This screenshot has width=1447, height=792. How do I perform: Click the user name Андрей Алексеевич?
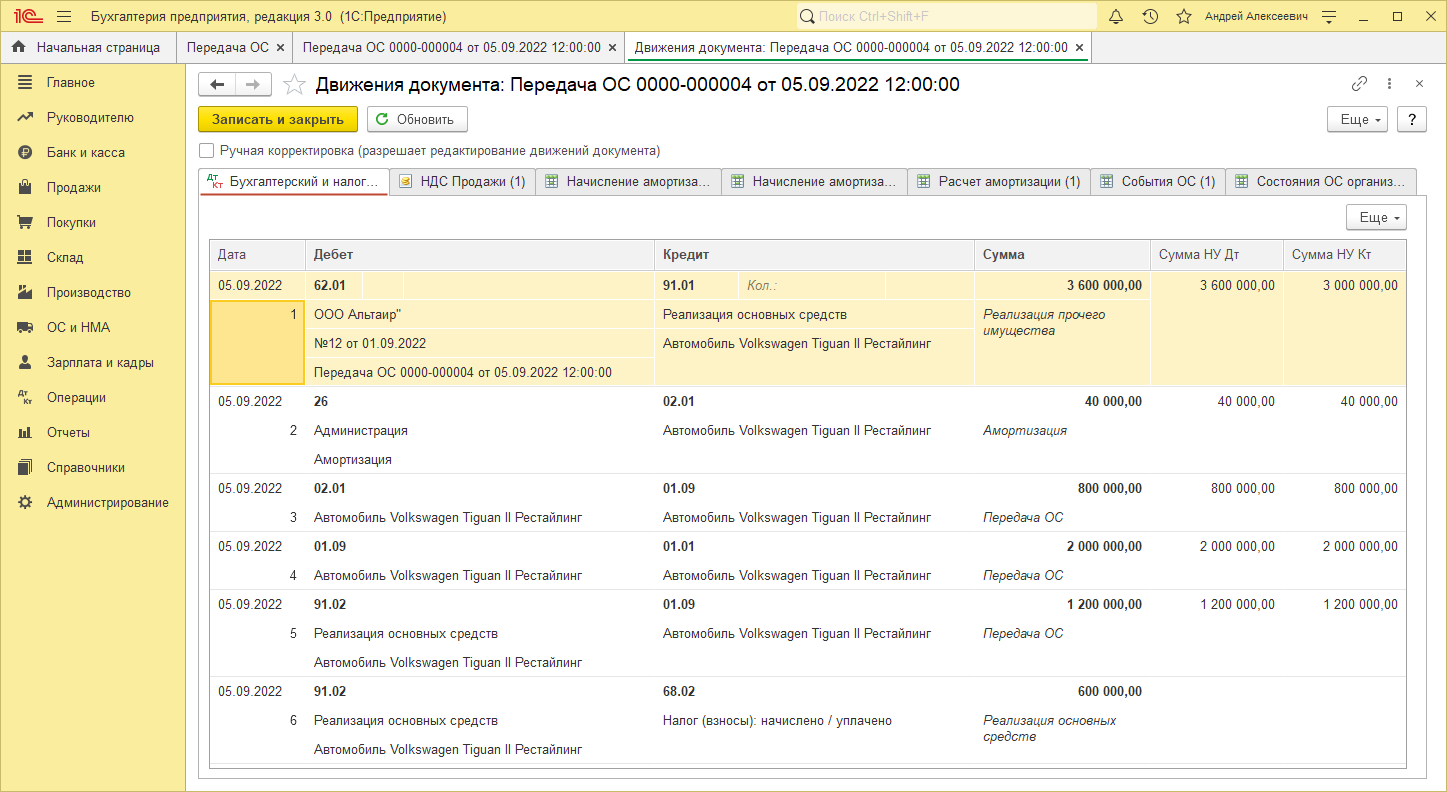pos(1256,17)
